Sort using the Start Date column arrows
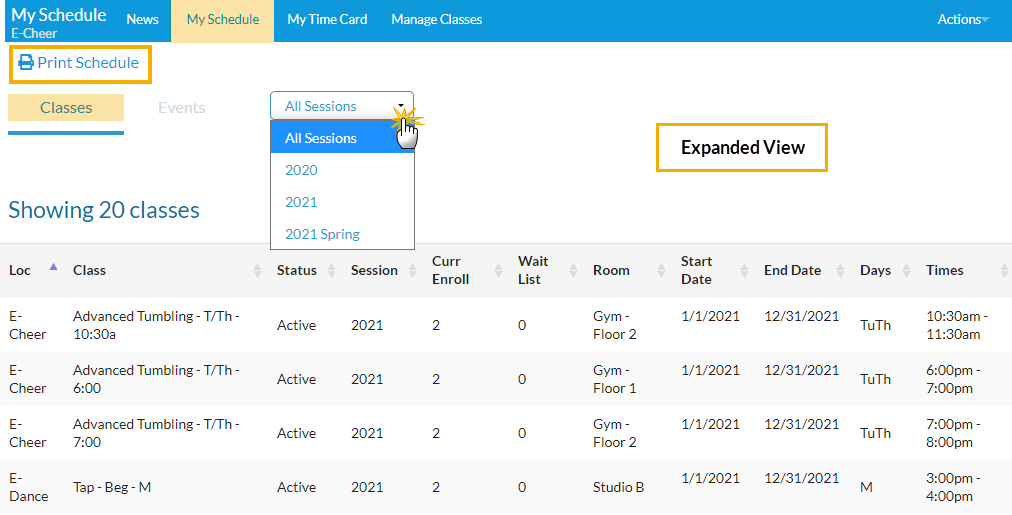Viewport: 1012px width, 515px height. pyautogui.click(x=745, y=270)
